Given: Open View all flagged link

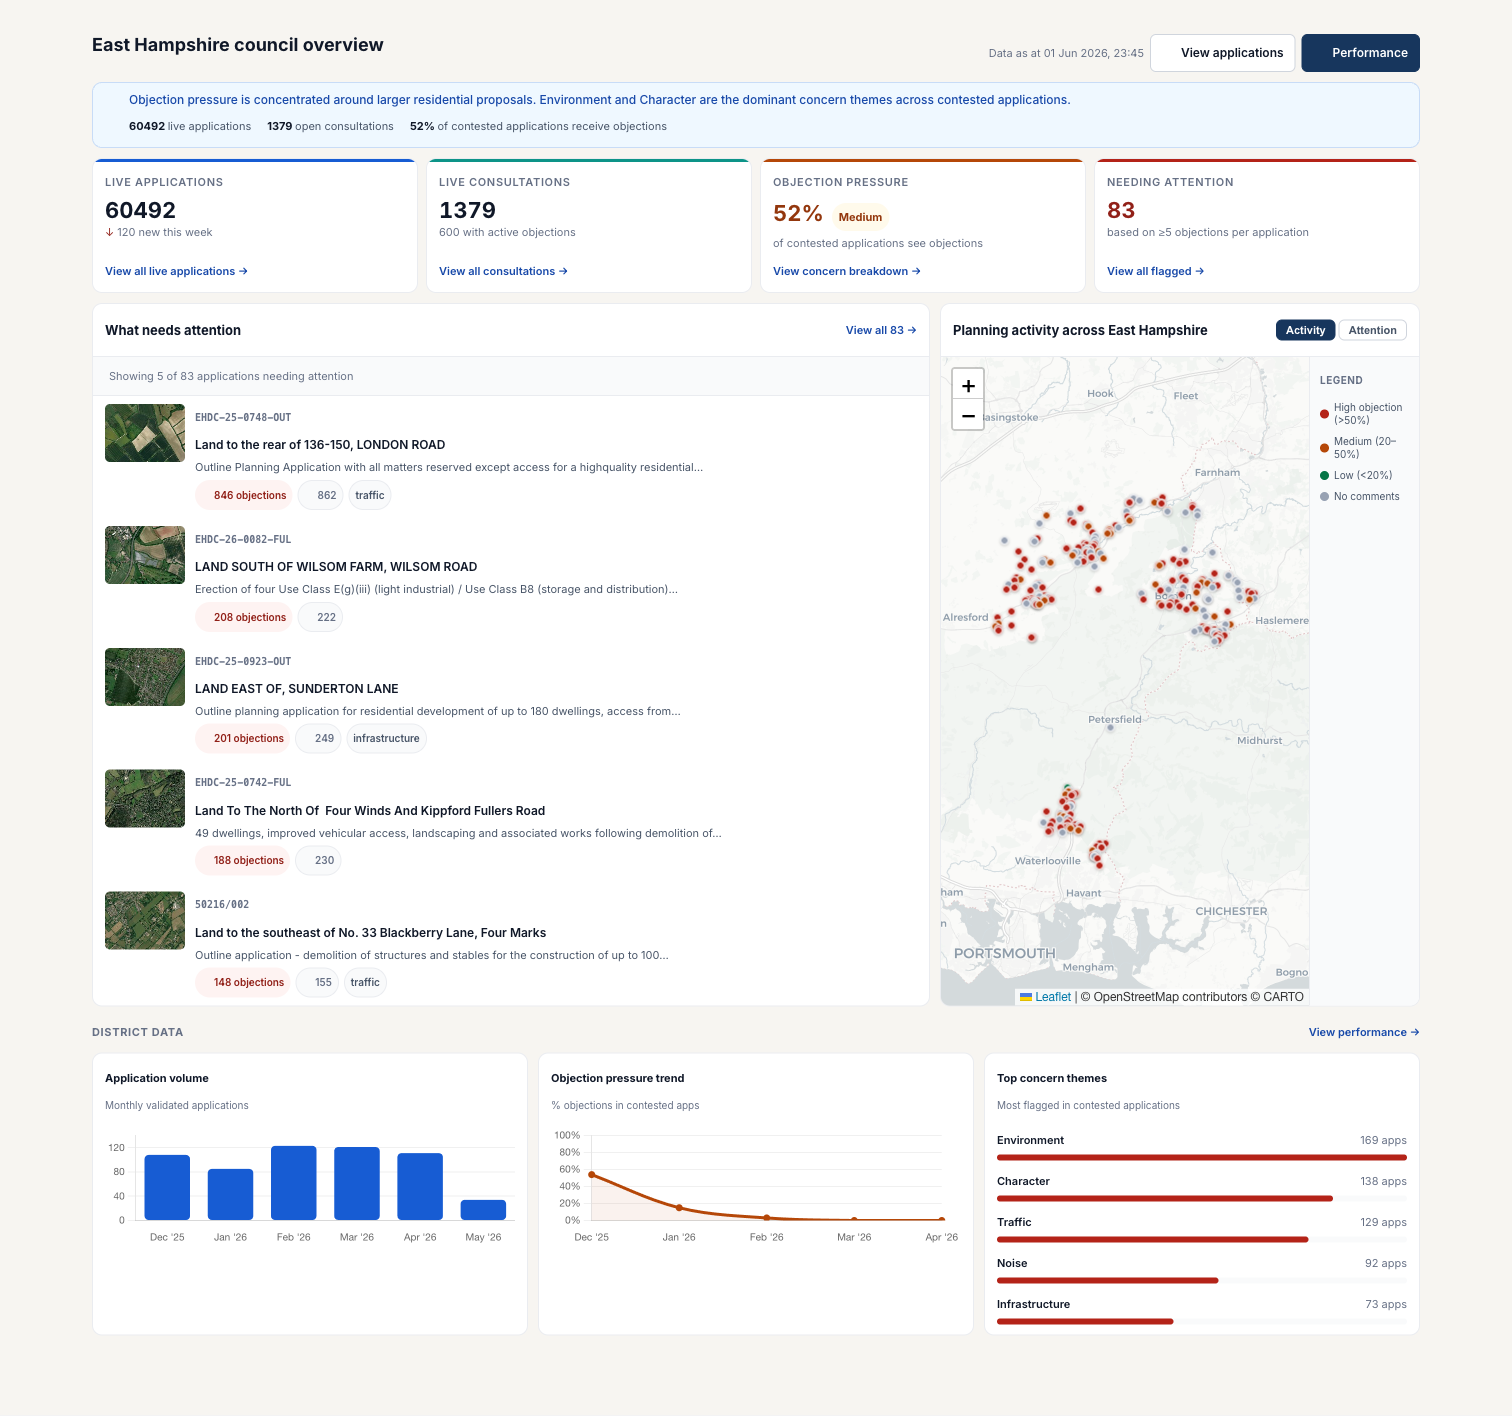Looking at the screenshot, I should tap(1155, 271).
